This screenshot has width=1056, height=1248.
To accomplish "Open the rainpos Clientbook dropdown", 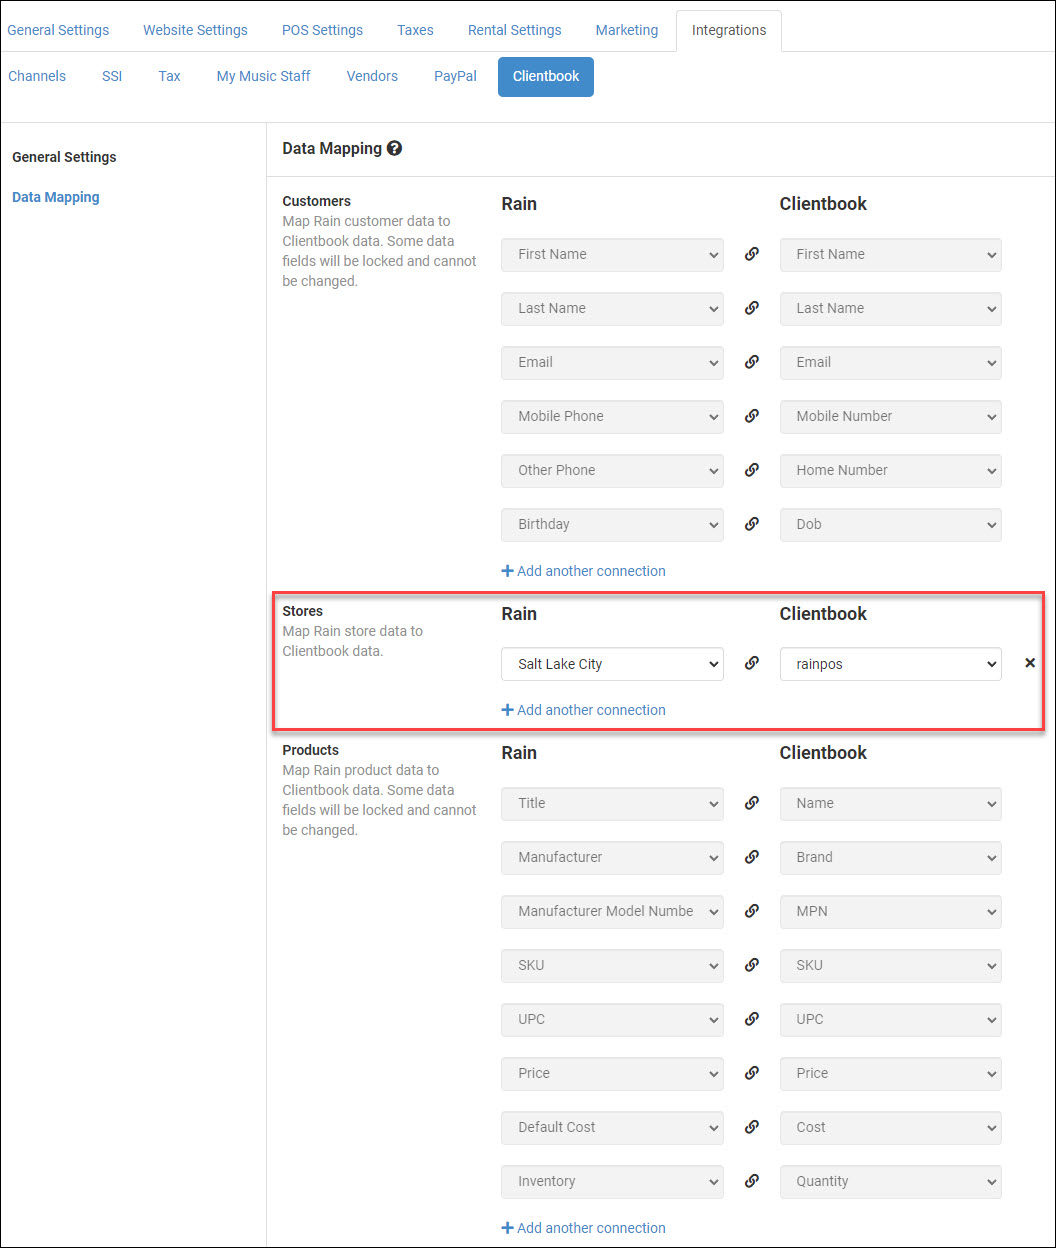I will [x=890, y=663].
